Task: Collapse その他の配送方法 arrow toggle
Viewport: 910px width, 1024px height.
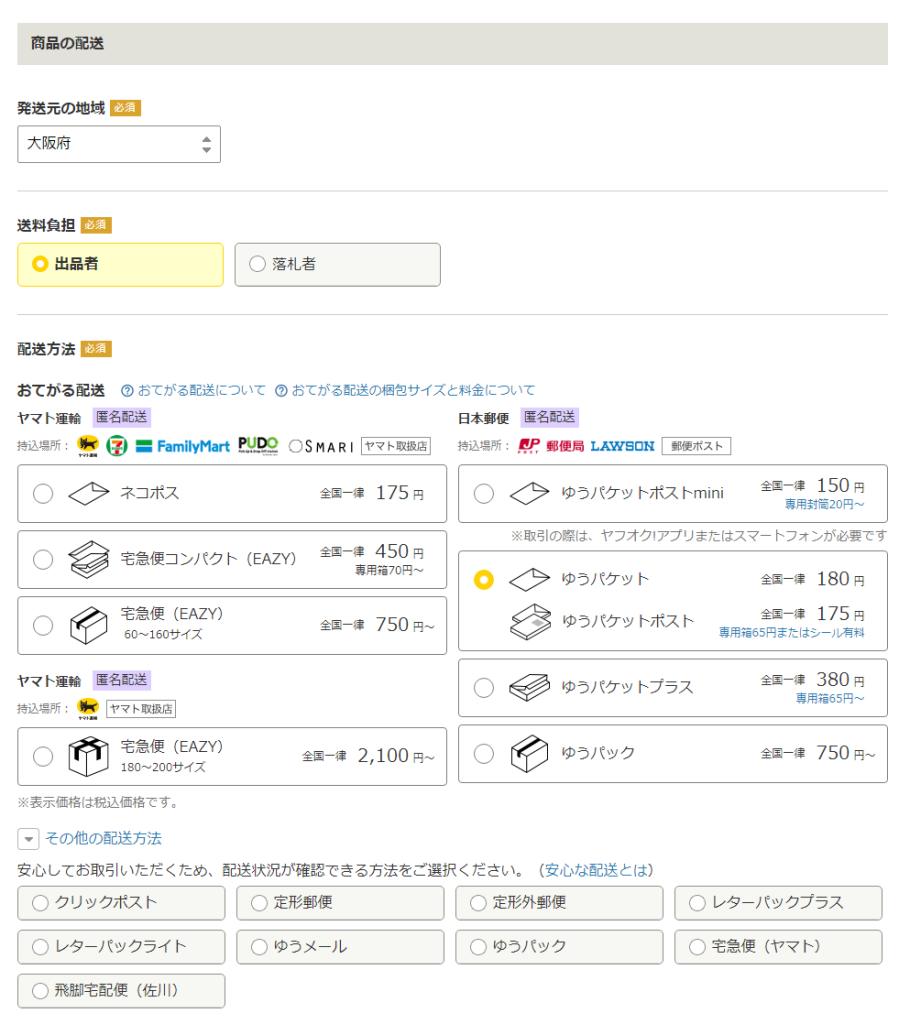Action: coord(28,839)
